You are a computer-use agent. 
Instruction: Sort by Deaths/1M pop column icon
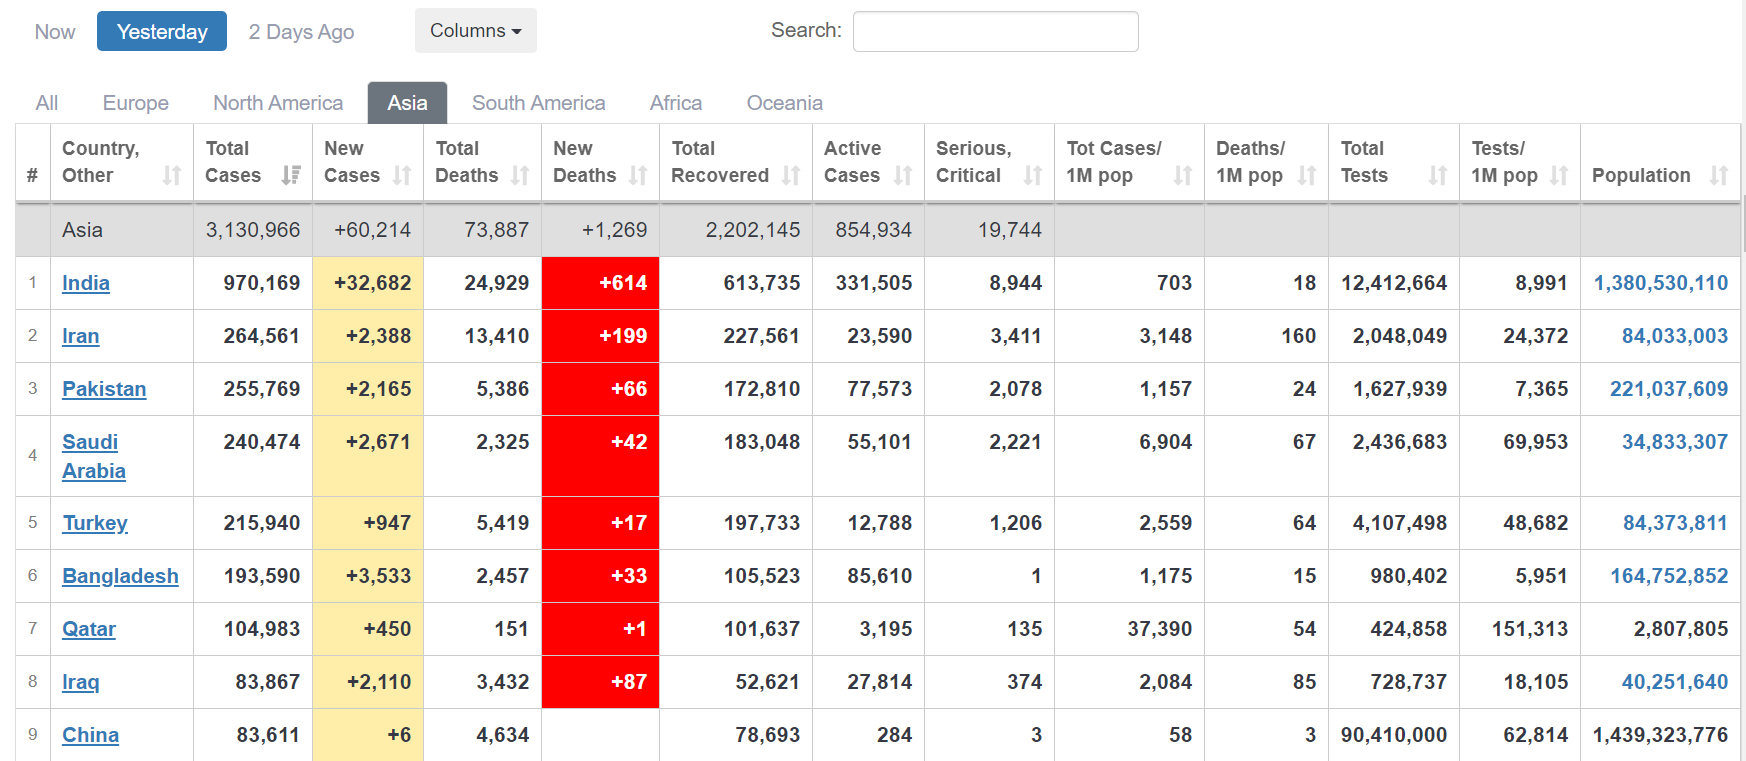pyautogui.click(x=1307, y=176)
